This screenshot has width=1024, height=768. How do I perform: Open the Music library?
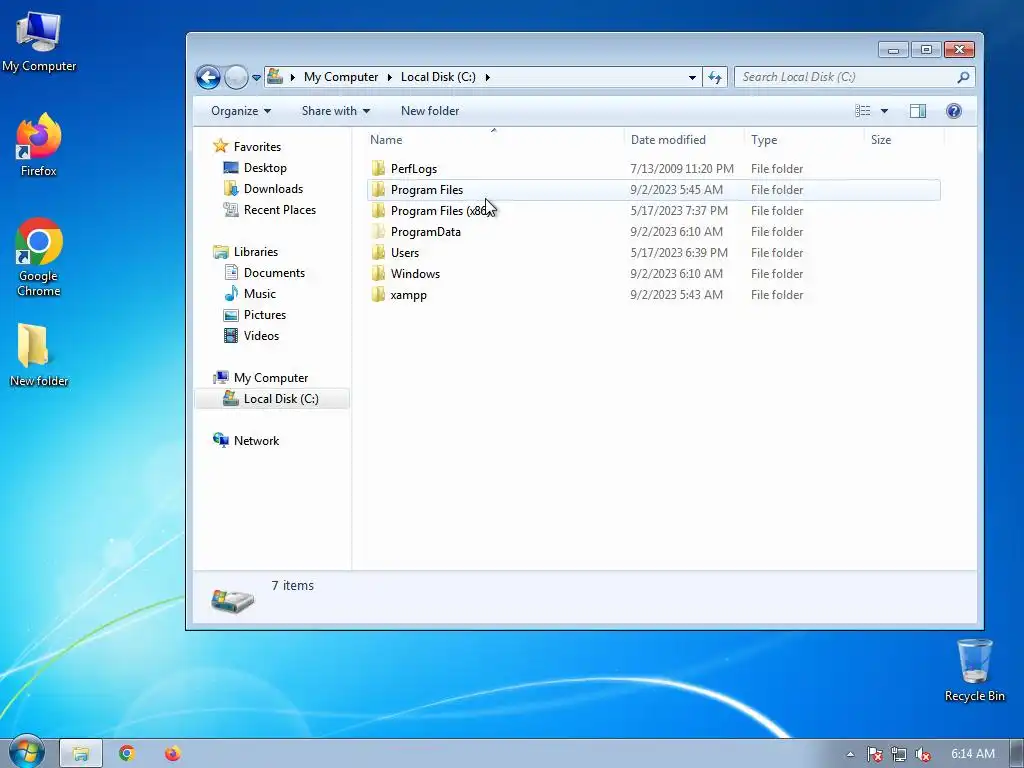click(259, 294)
